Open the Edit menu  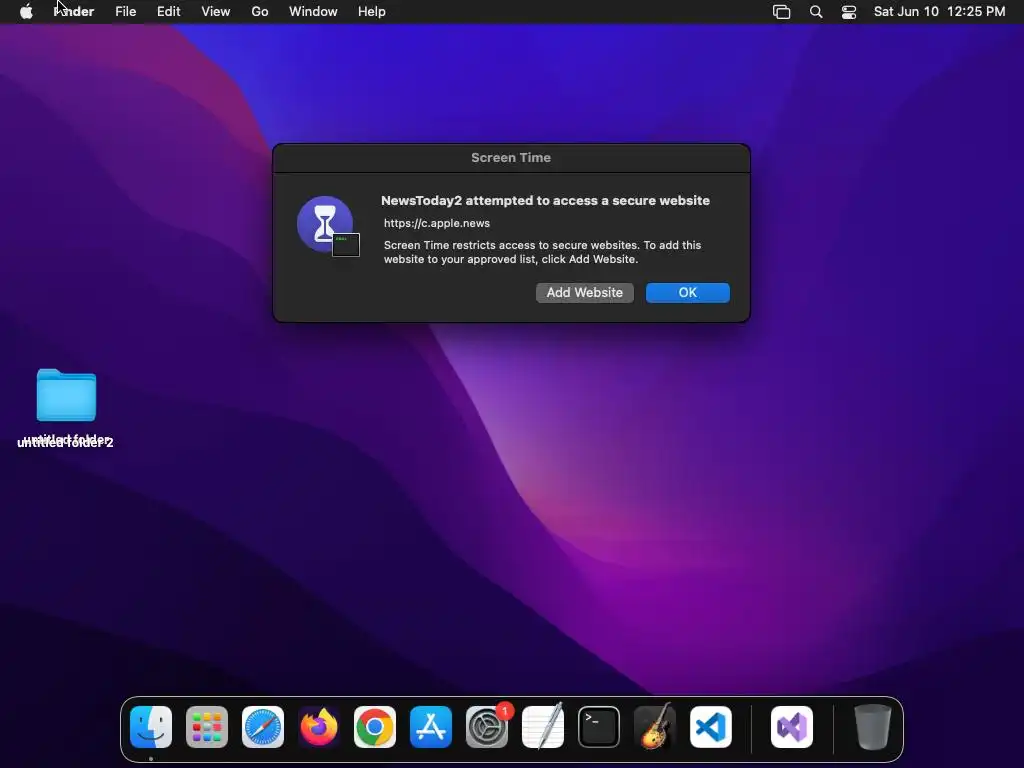pos(168,12)
